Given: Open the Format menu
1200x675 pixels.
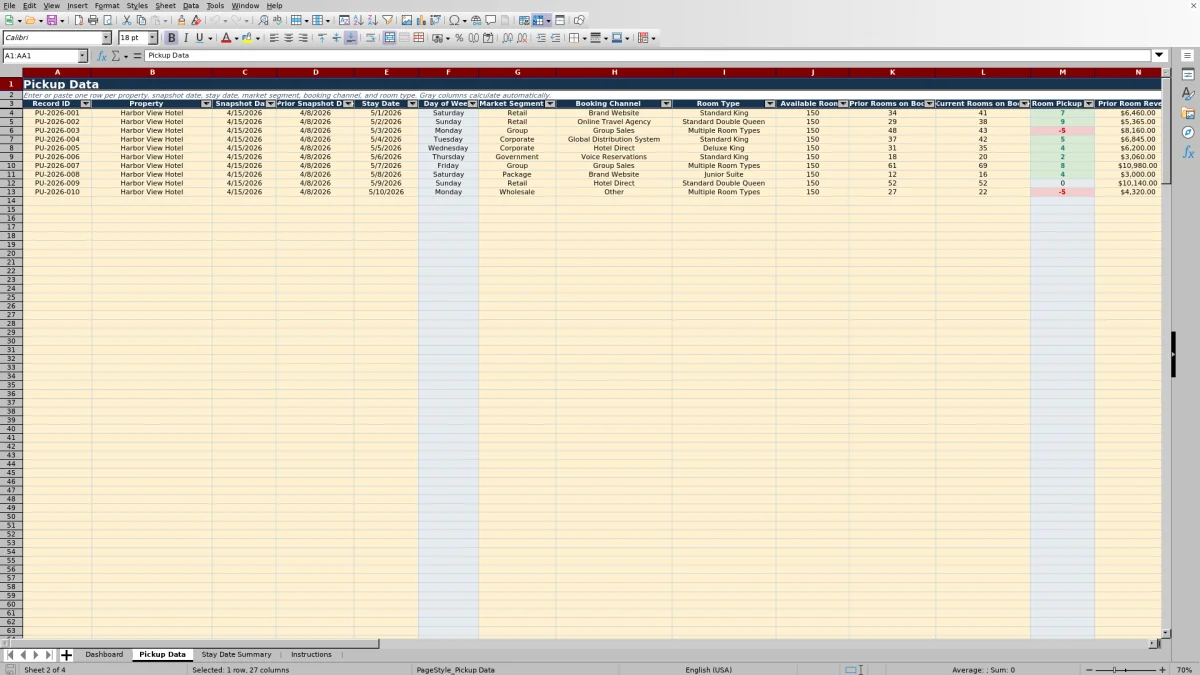Looking at the screenshot, I should click(x=107, y=5).
